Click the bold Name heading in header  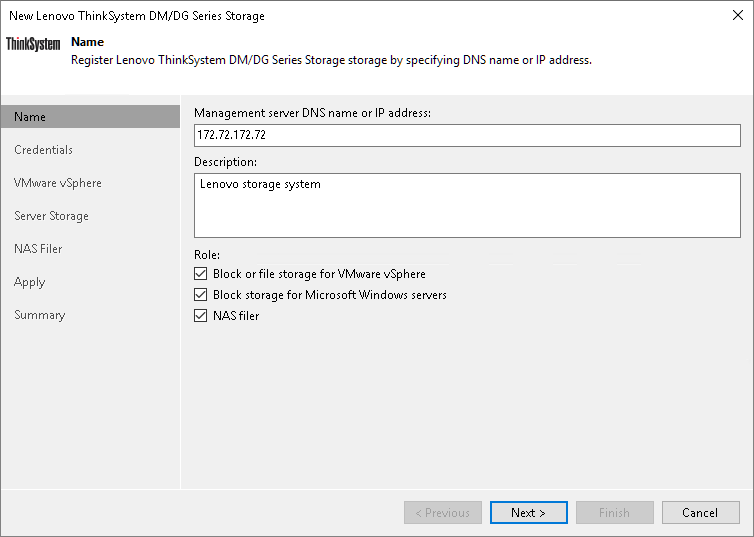pyautogui.click(x=88, y=42)
